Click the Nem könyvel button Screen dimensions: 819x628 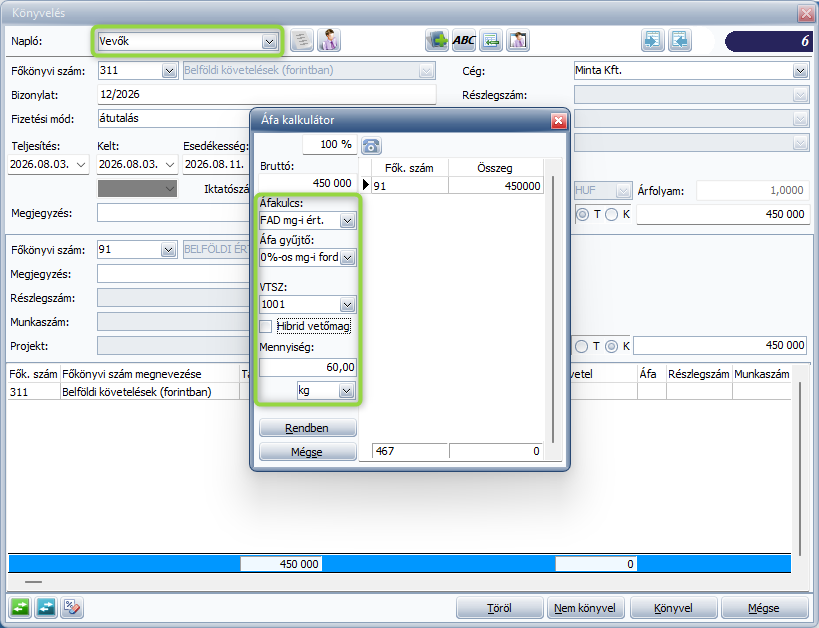[585, 608]
